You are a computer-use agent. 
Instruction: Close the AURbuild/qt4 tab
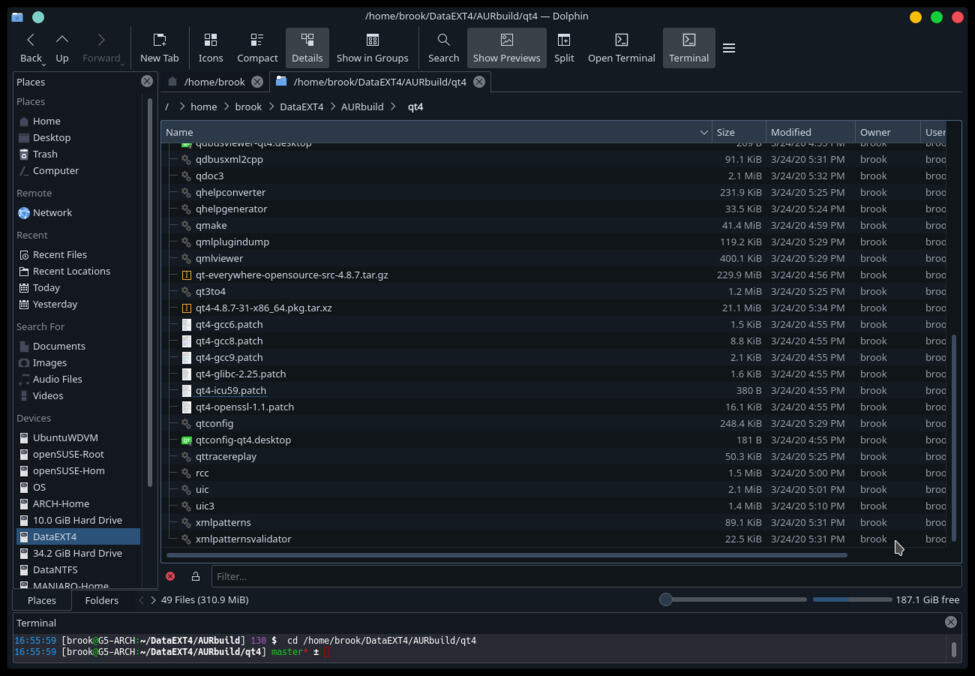point(479,82)
